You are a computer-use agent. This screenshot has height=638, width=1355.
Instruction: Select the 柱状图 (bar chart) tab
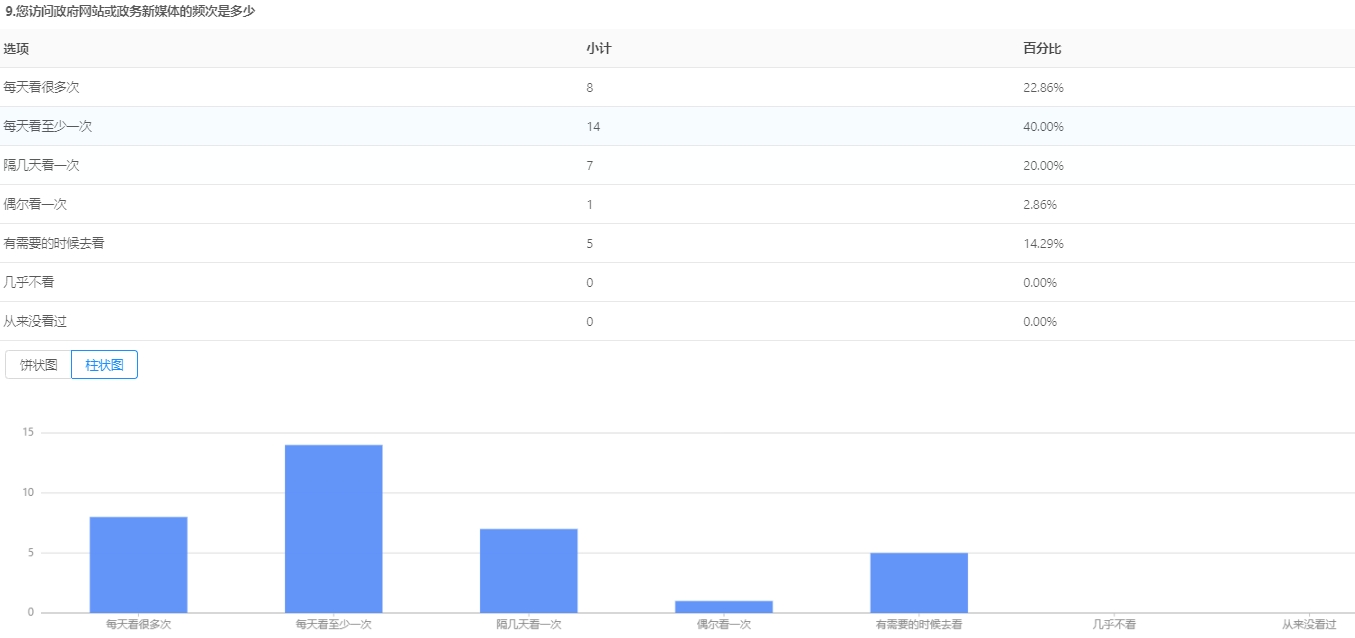[104, 365]
